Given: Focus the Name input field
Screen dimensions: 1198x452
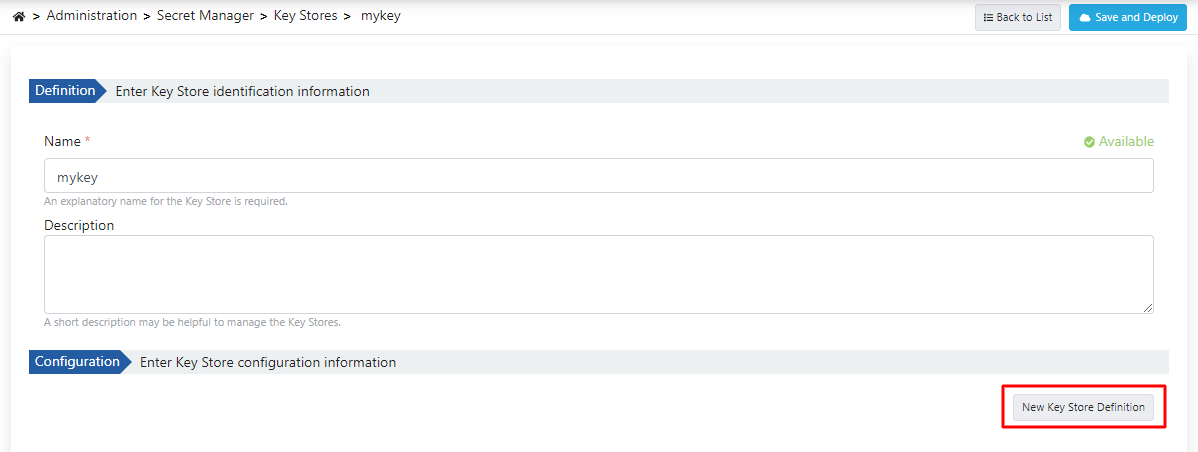Looking at the screenshot, I should click(598, 176).
